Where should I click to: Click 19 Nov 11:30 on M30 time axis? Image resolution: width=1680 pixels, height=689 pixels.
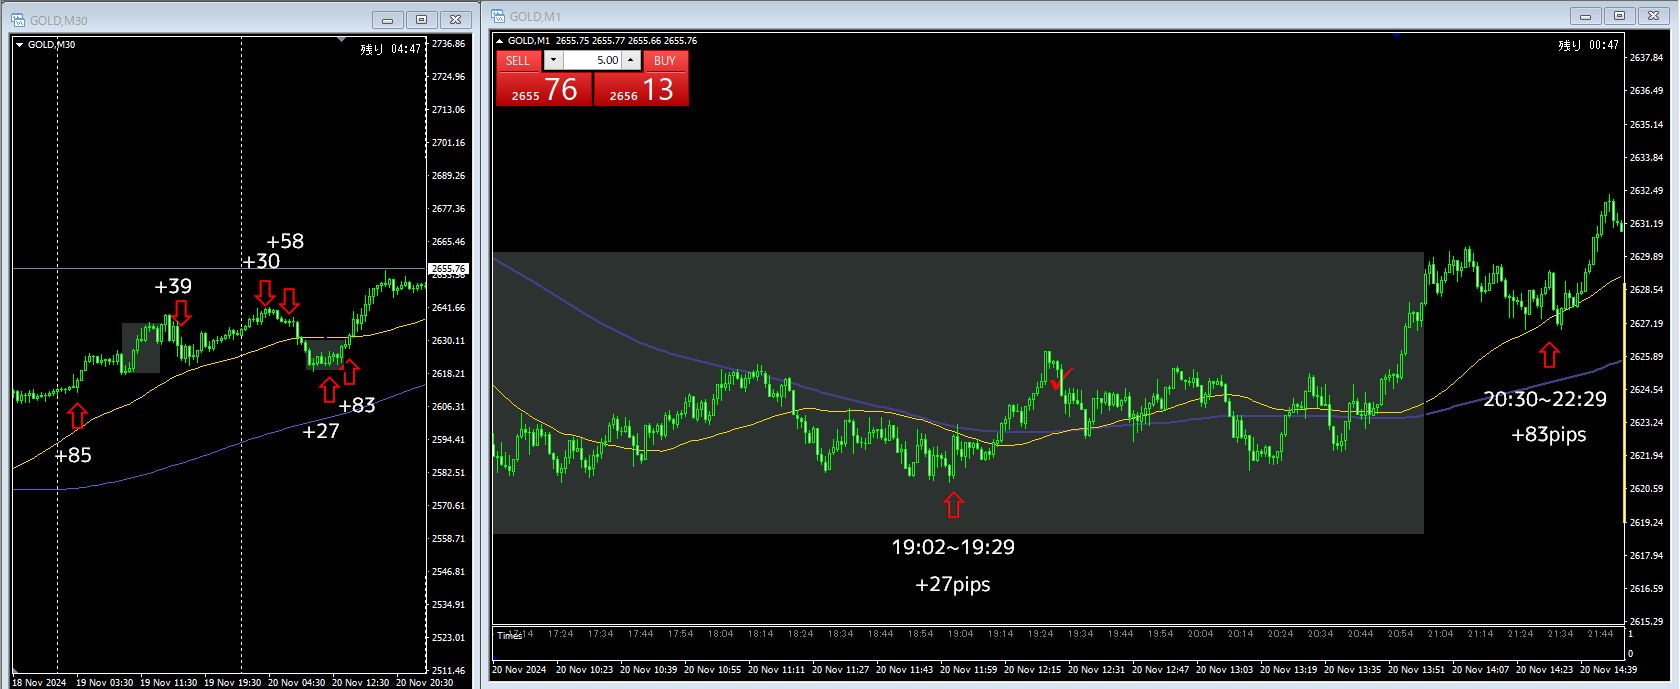[x=168, y=683]
